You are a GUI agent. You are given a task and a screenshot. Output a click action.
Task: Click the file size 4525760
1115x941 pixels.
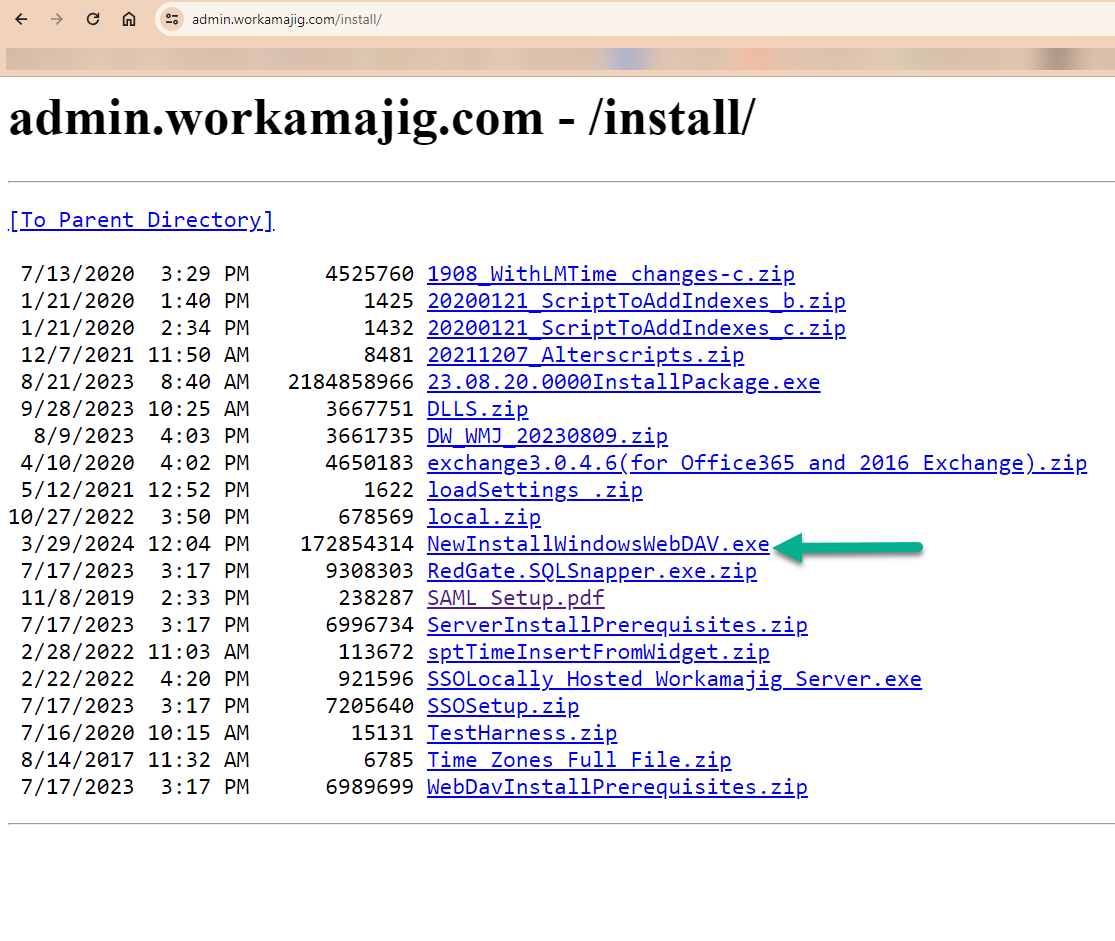point(370,275)
